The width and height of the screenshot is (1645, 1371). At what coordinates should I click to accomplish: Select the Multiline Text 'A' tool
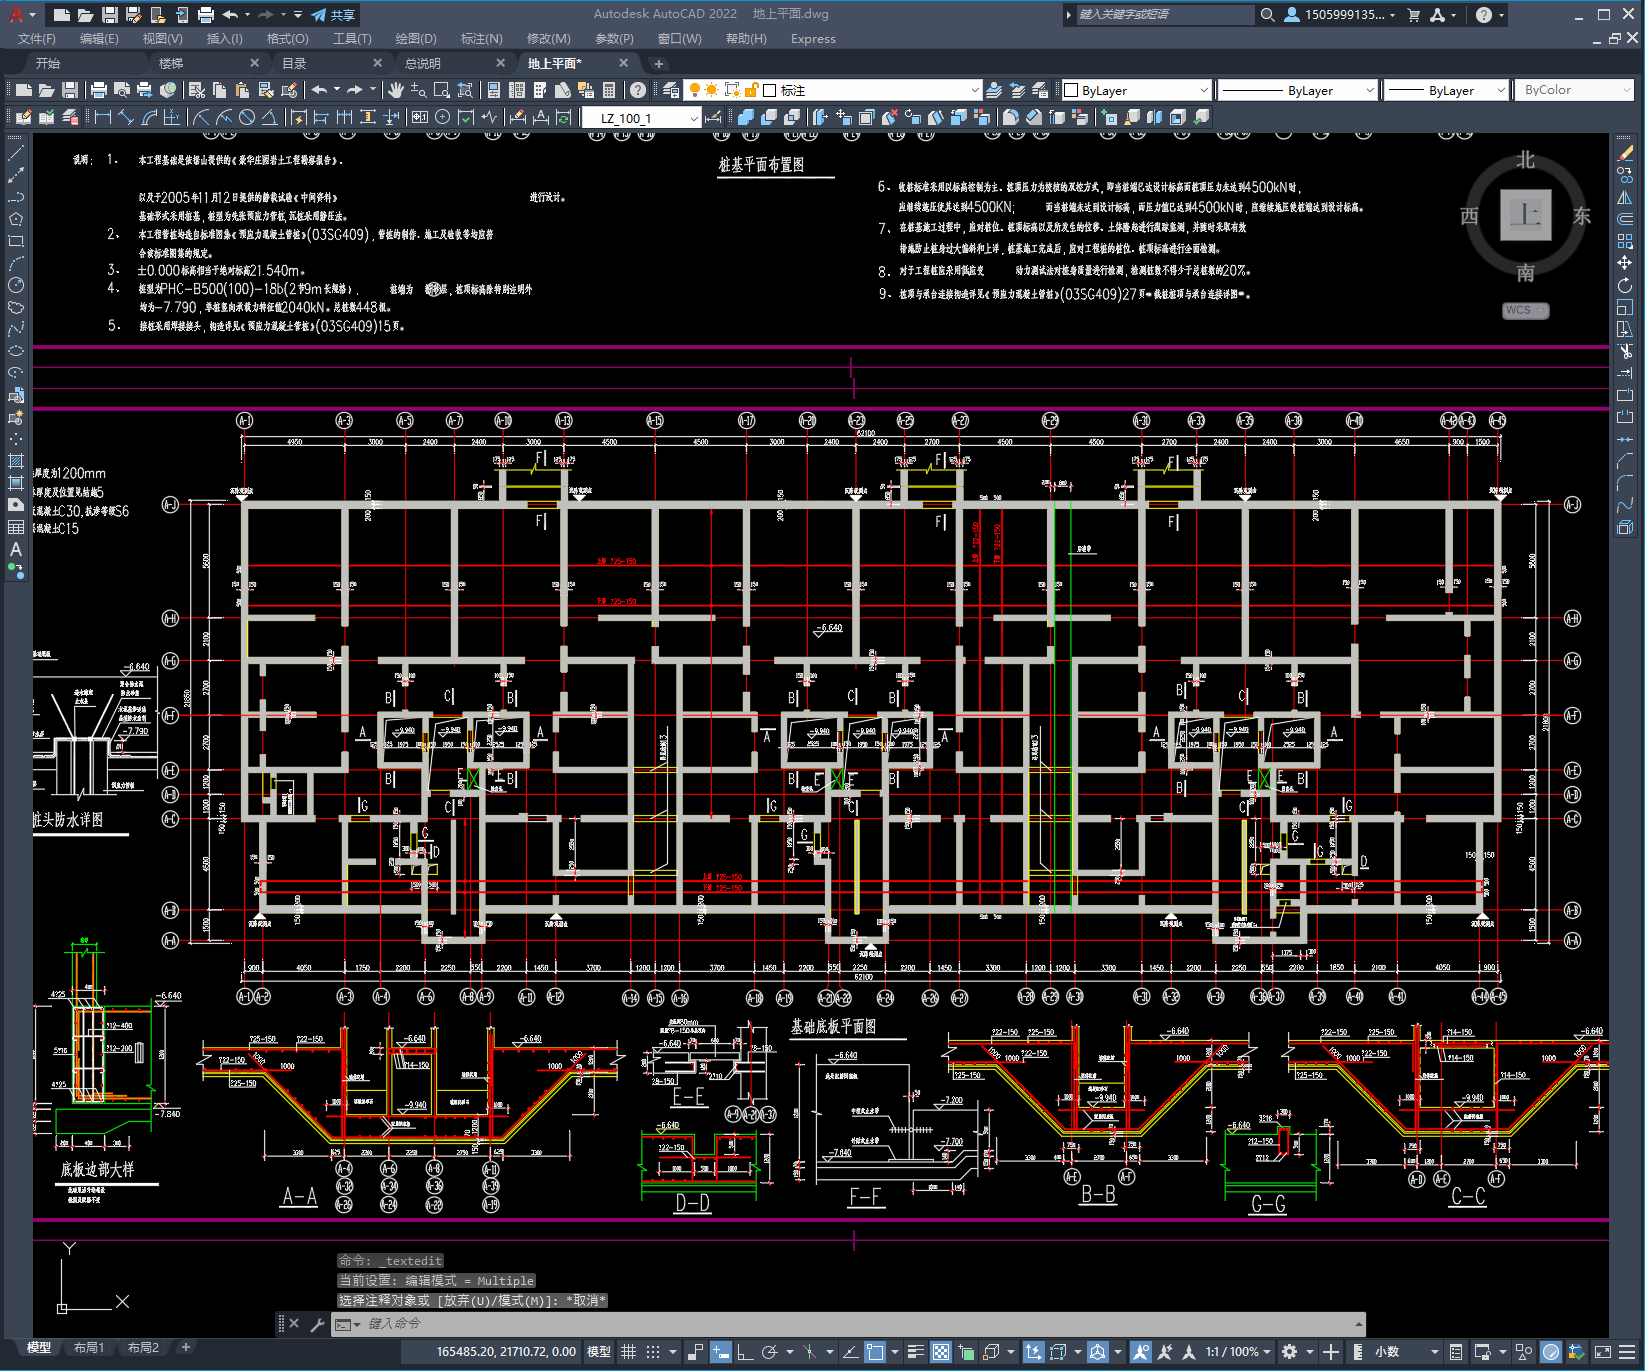point(16,549)
